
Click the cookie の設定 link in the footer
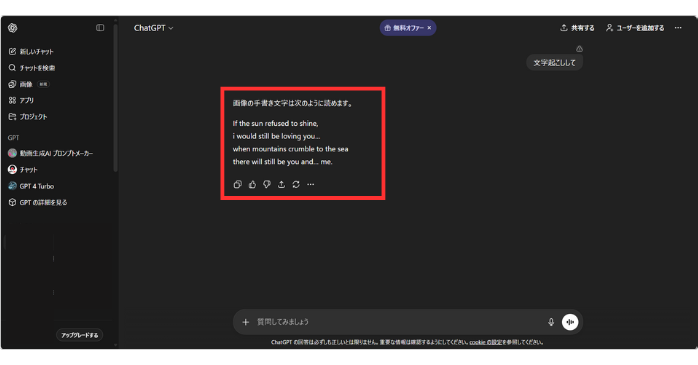tap(485, 342)
